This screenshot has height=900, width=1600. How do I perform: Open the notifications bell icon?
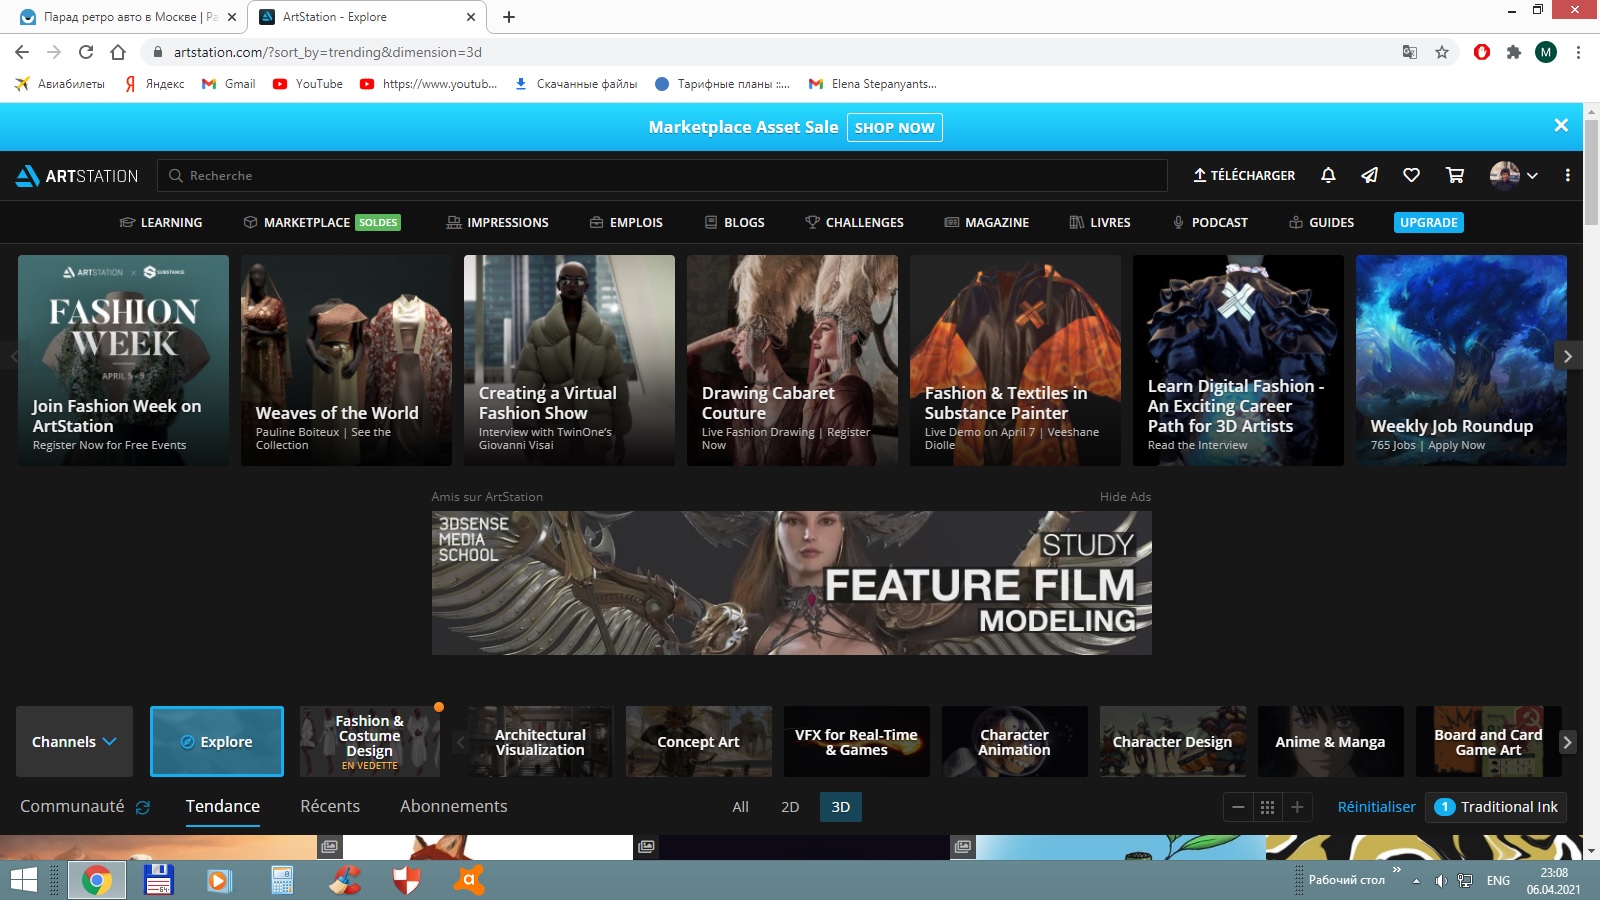pos(1328,175)
